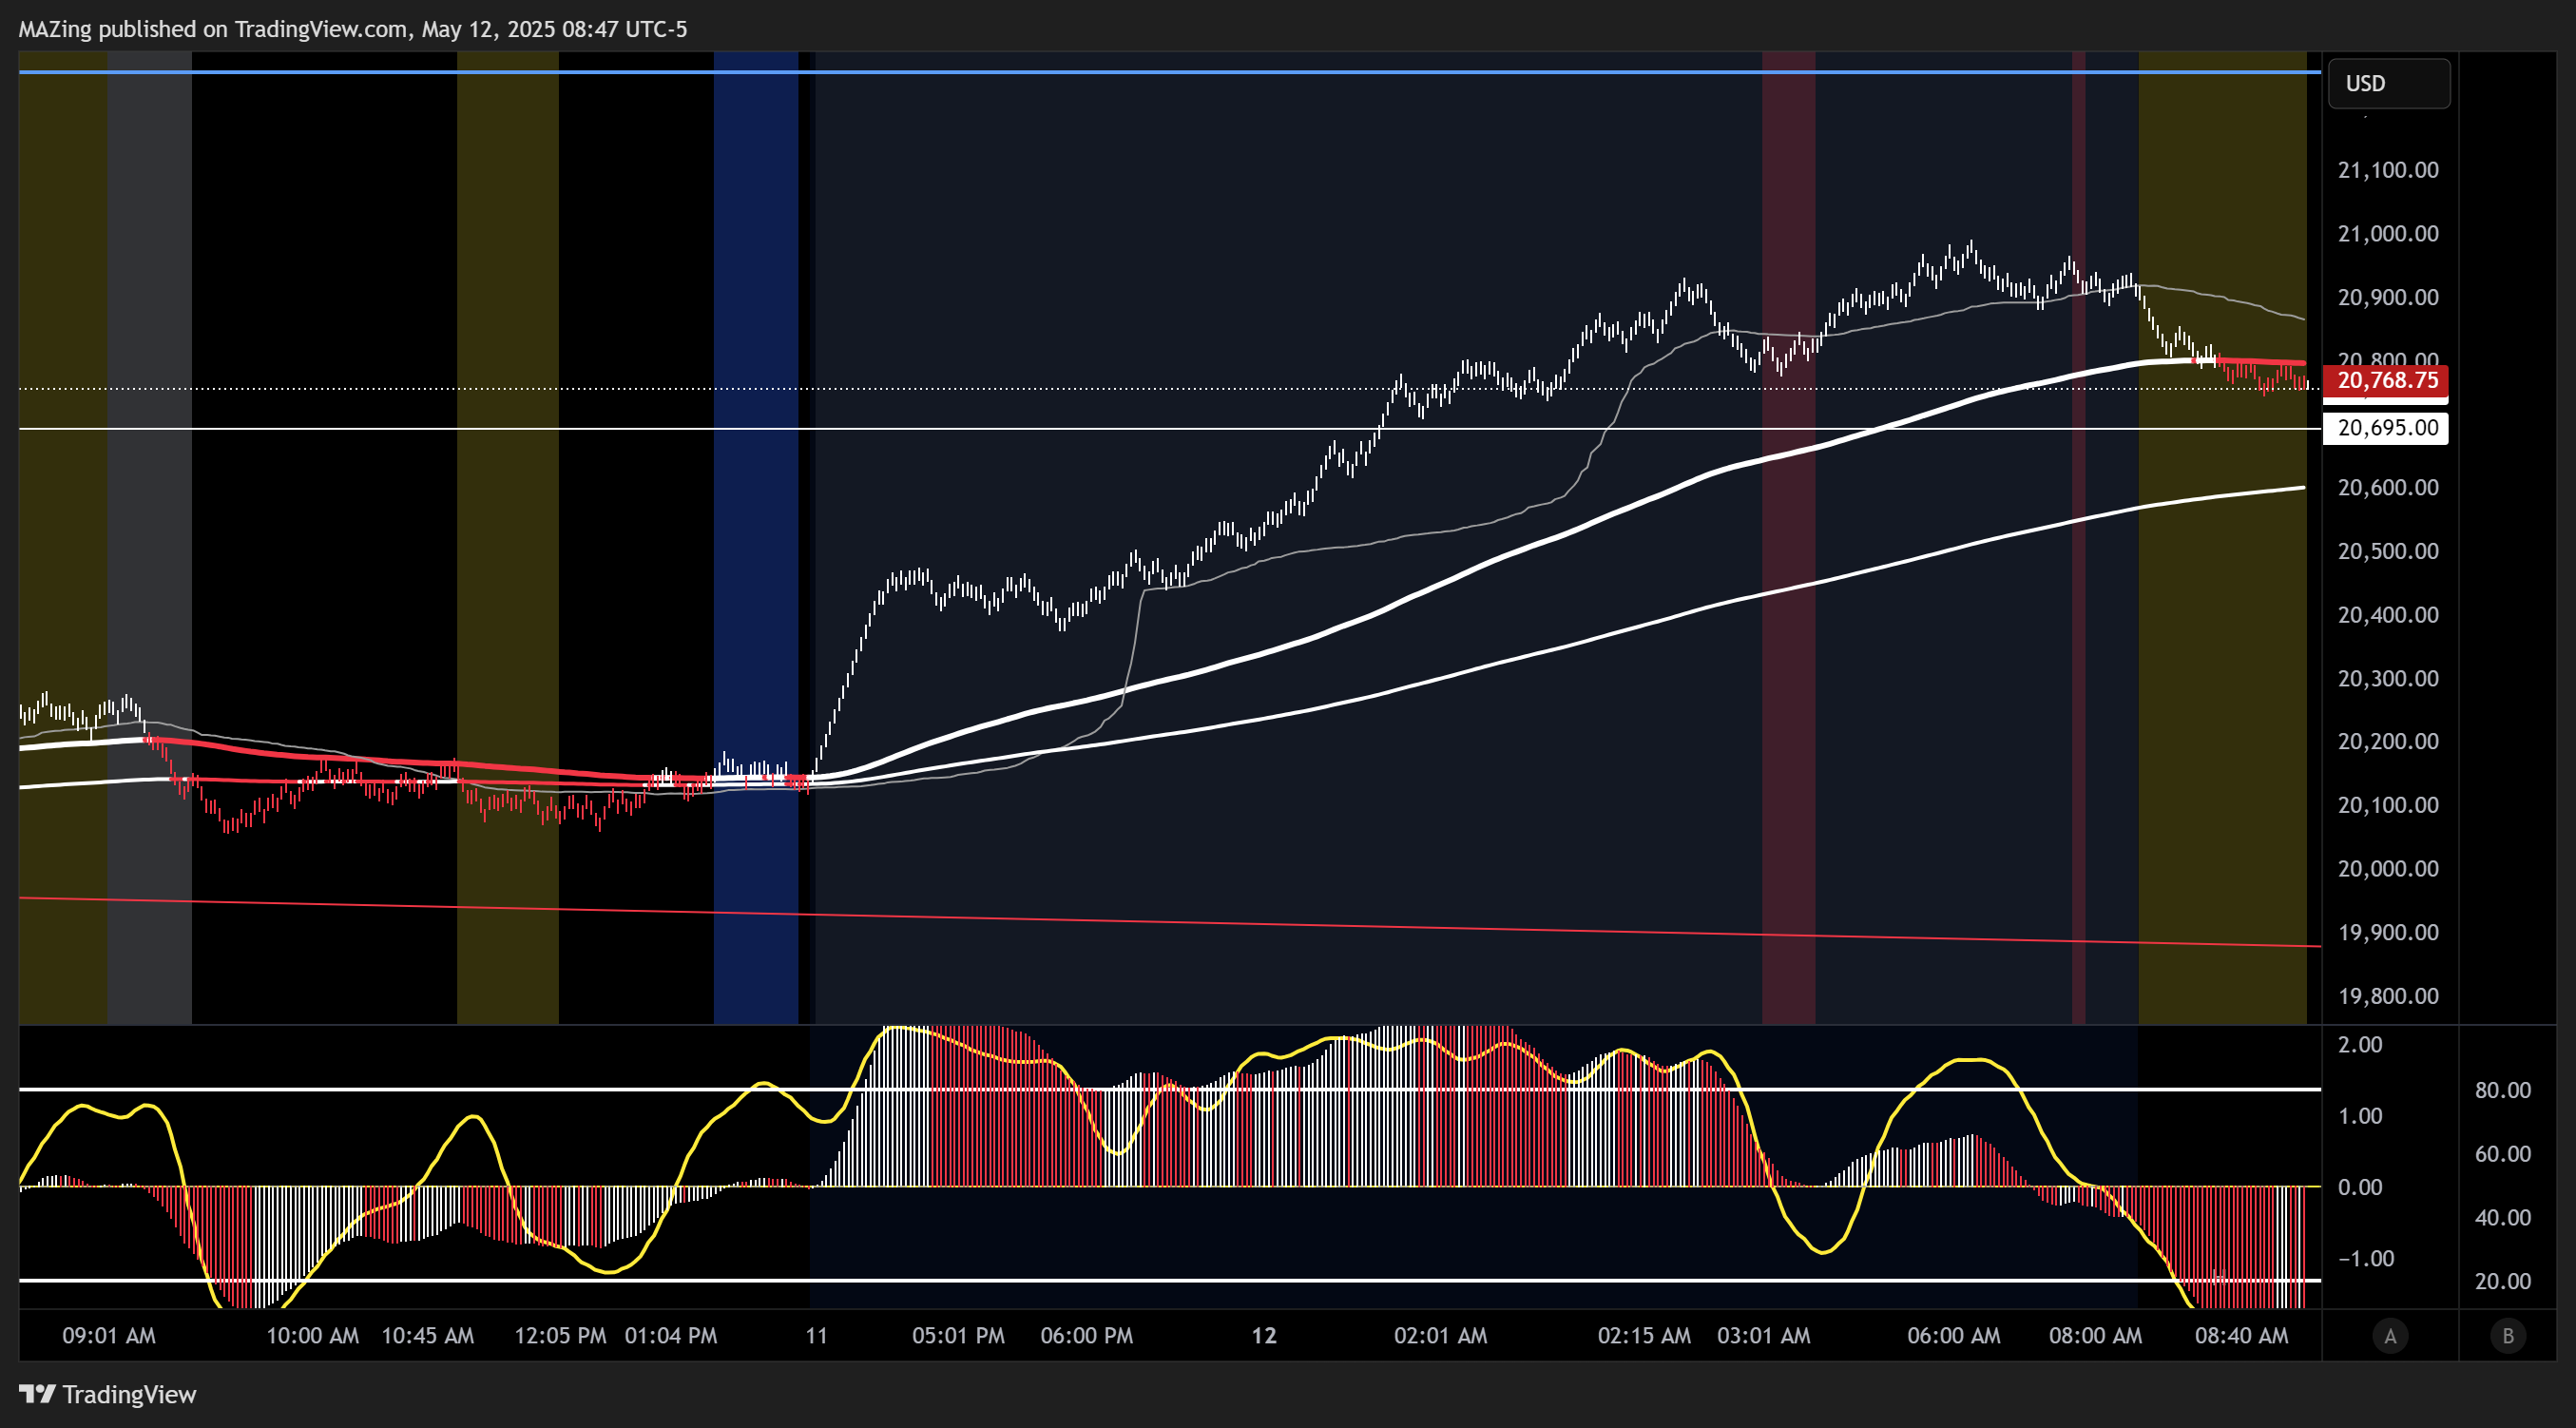Toggle the B scale button
This screenshot has height=1428, width=2576.
coord(2508,1336)
